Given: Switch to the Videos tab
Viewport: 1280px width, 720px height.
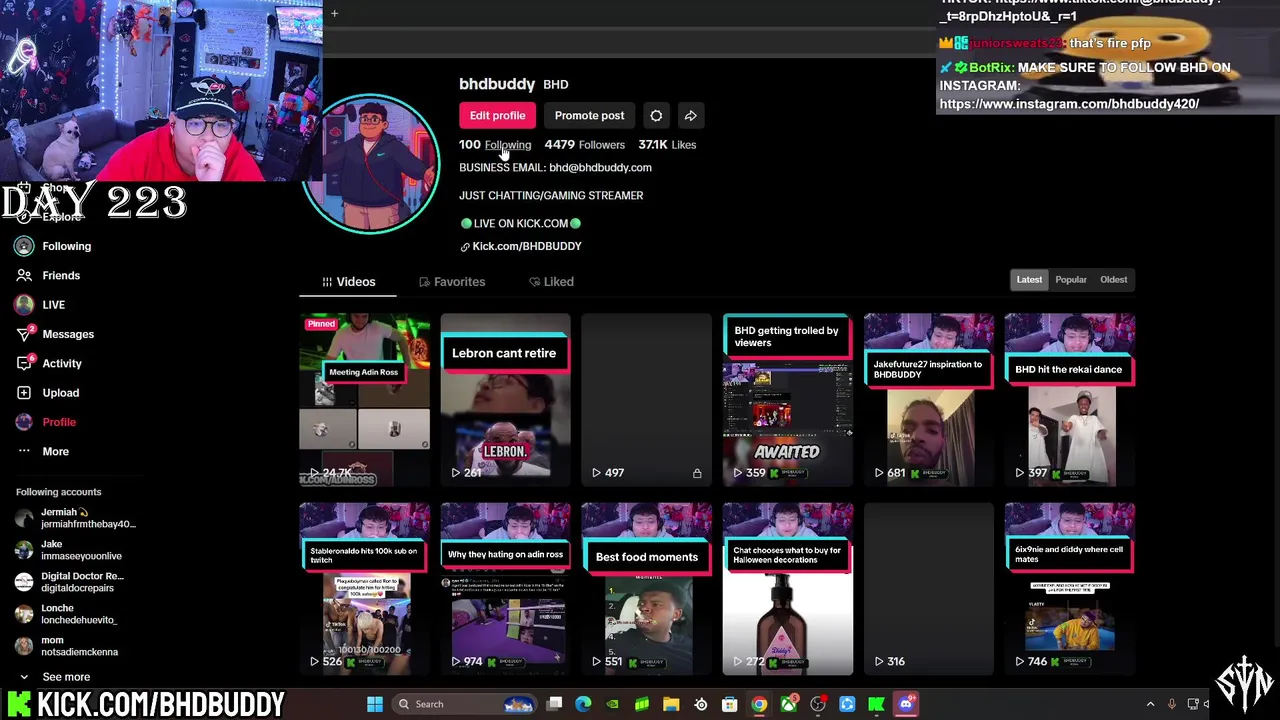Looking at the screenshot, I should 348,282.
